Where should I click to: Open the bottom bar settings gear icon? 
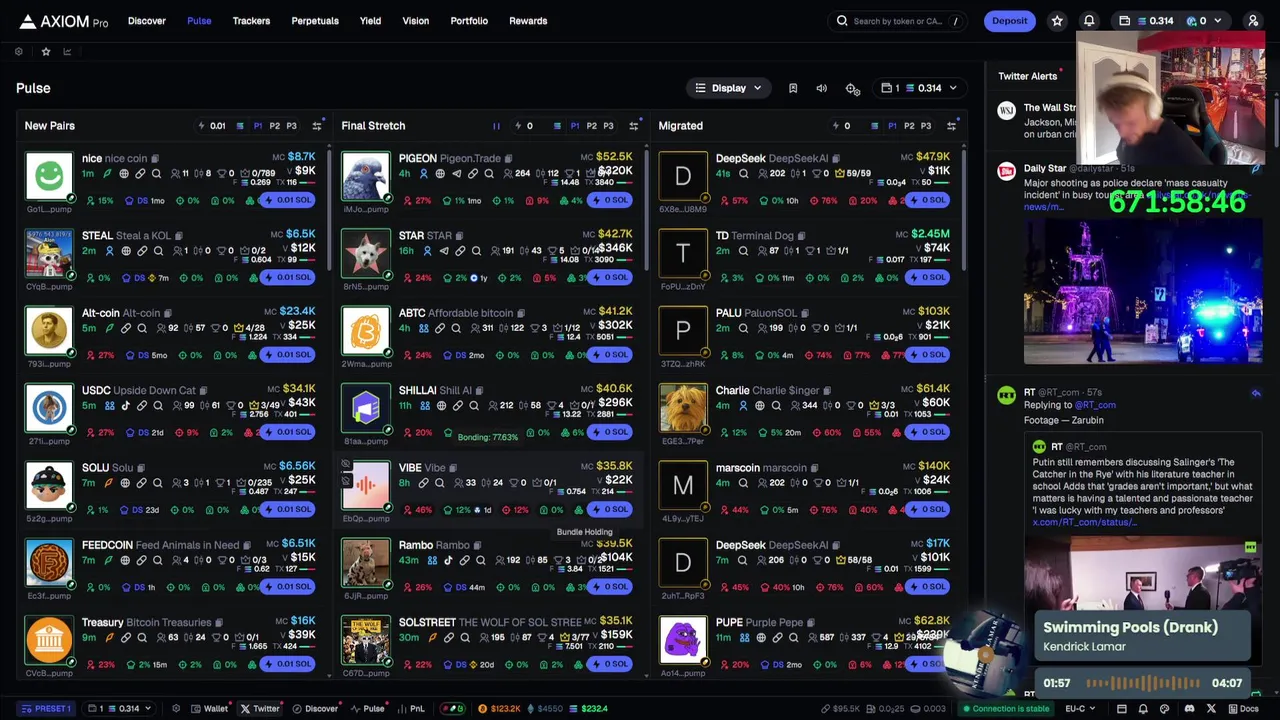[176, 709]
